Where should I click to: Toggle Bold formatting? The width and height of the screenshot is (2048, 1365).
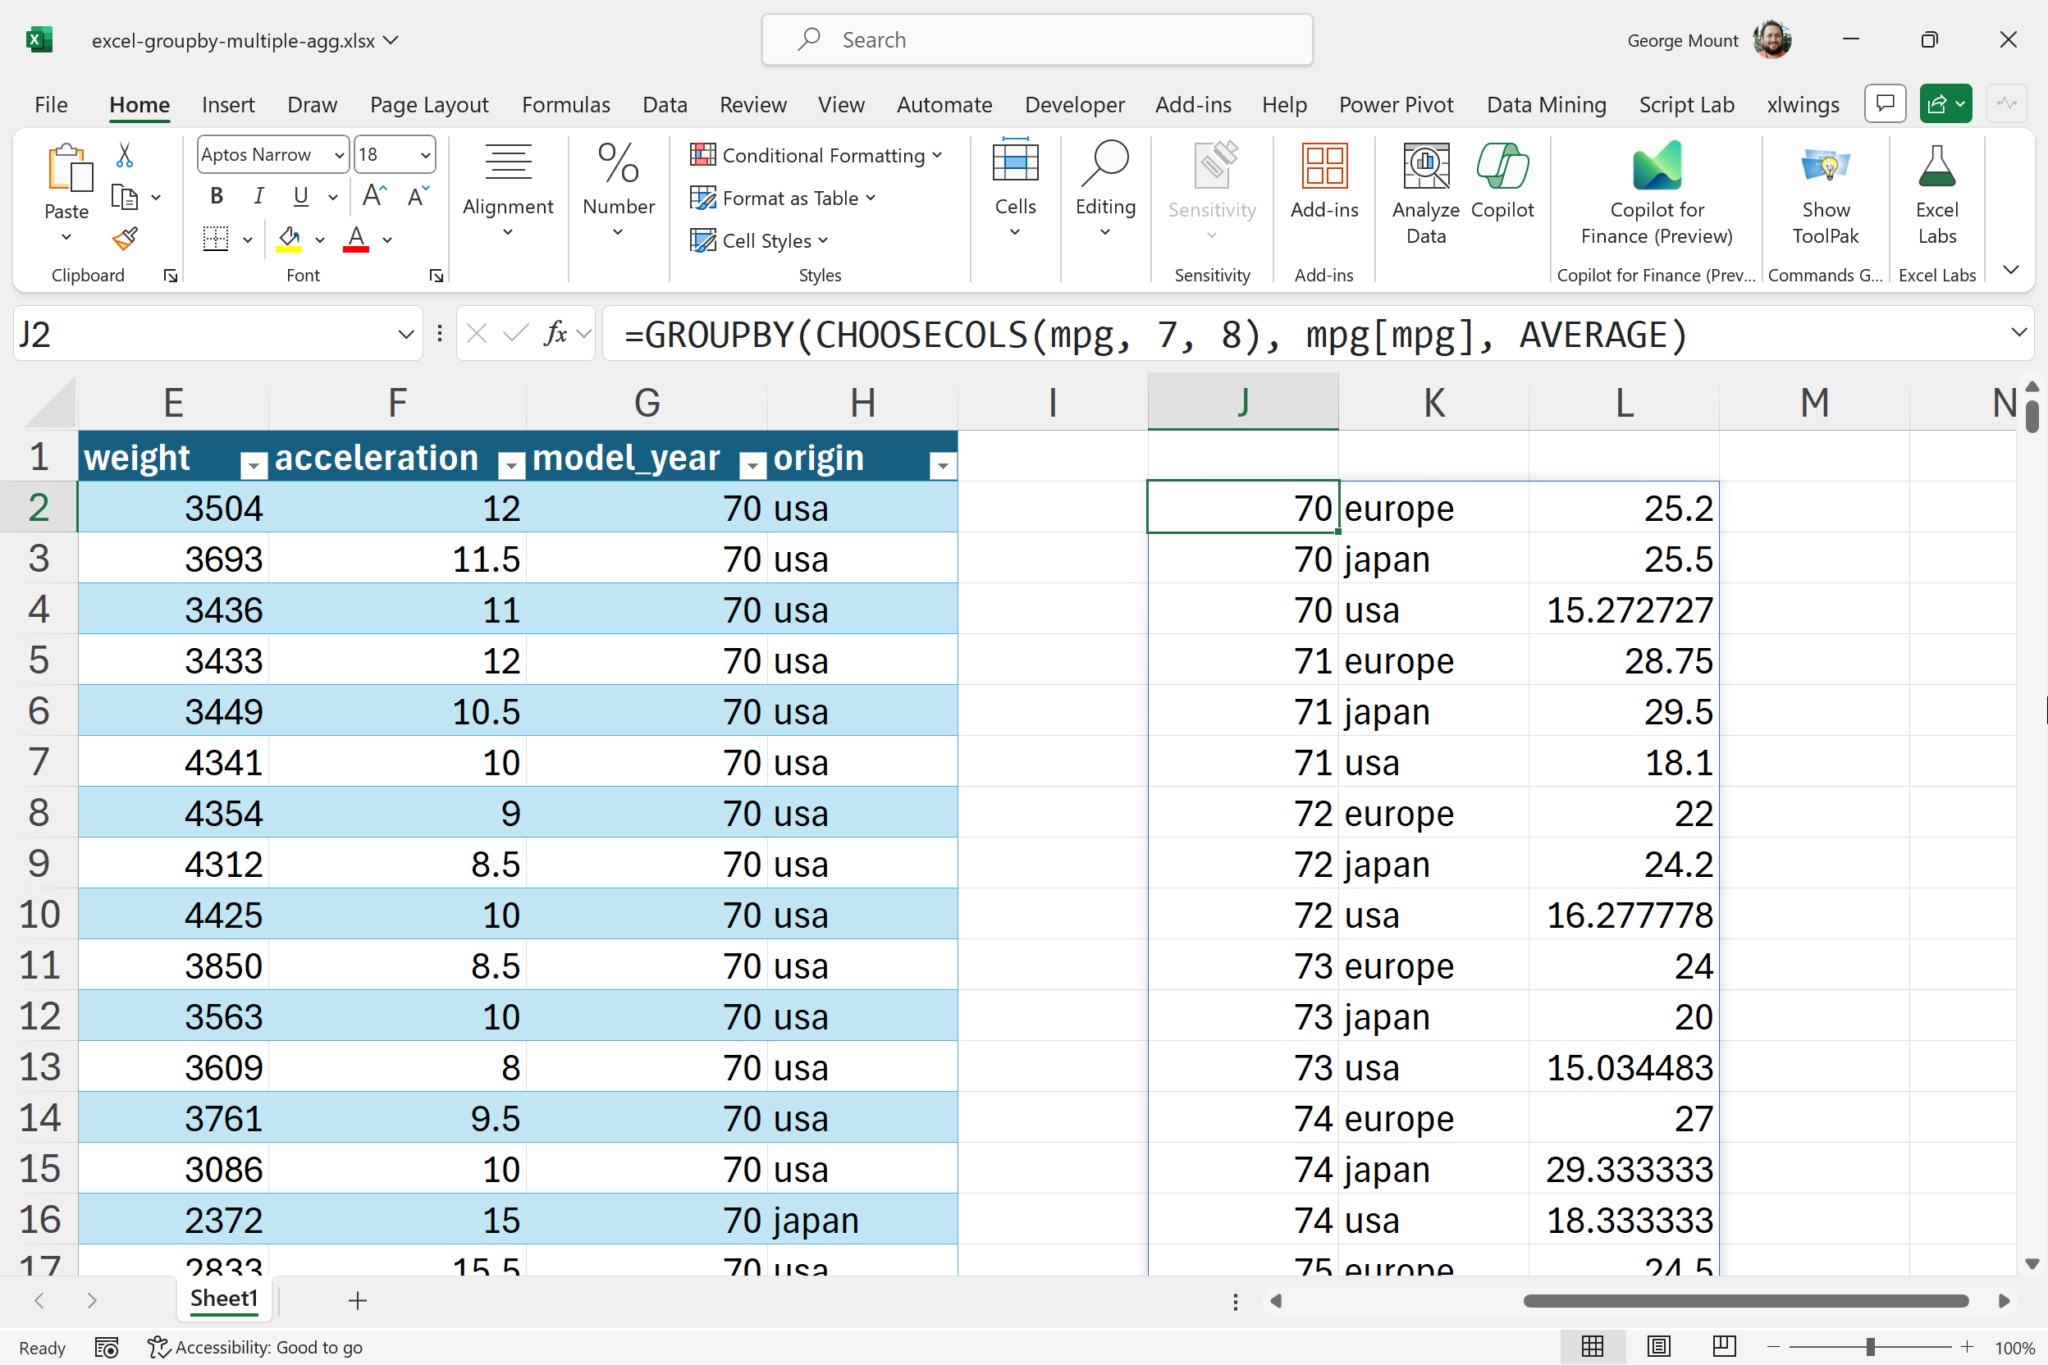click(x=216, y=196)
